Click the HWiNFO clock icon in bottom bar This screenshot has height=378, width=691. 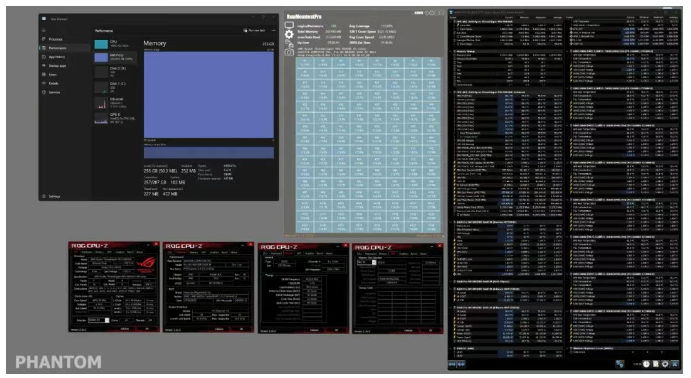[x=646, y=364]
